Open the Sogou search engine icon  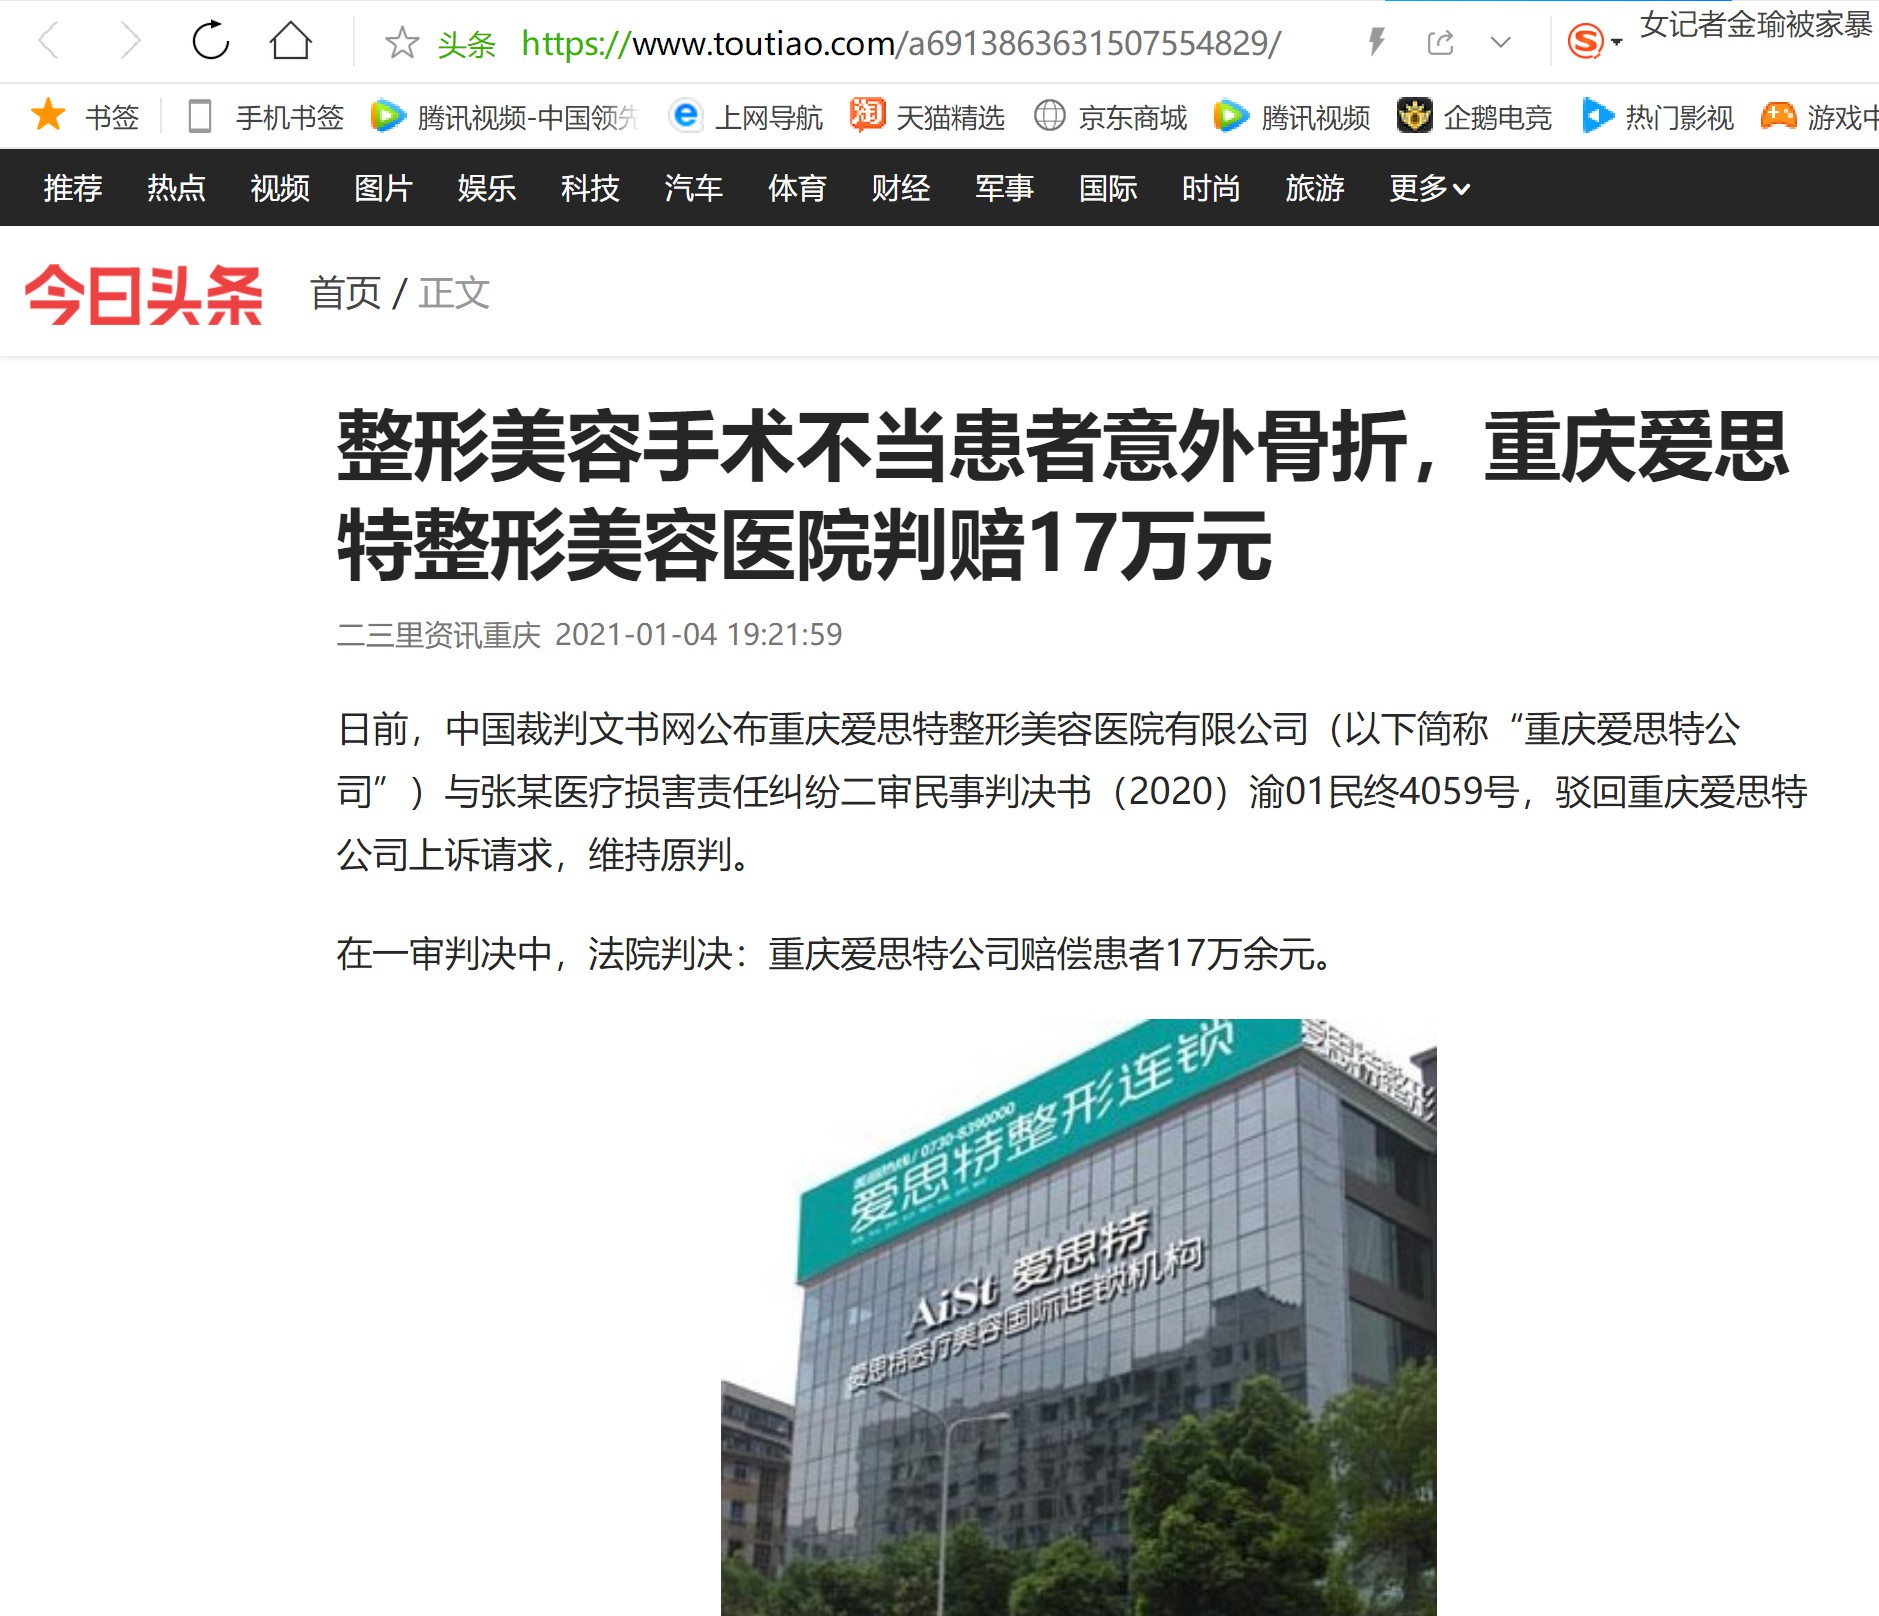pos(1585,42)
